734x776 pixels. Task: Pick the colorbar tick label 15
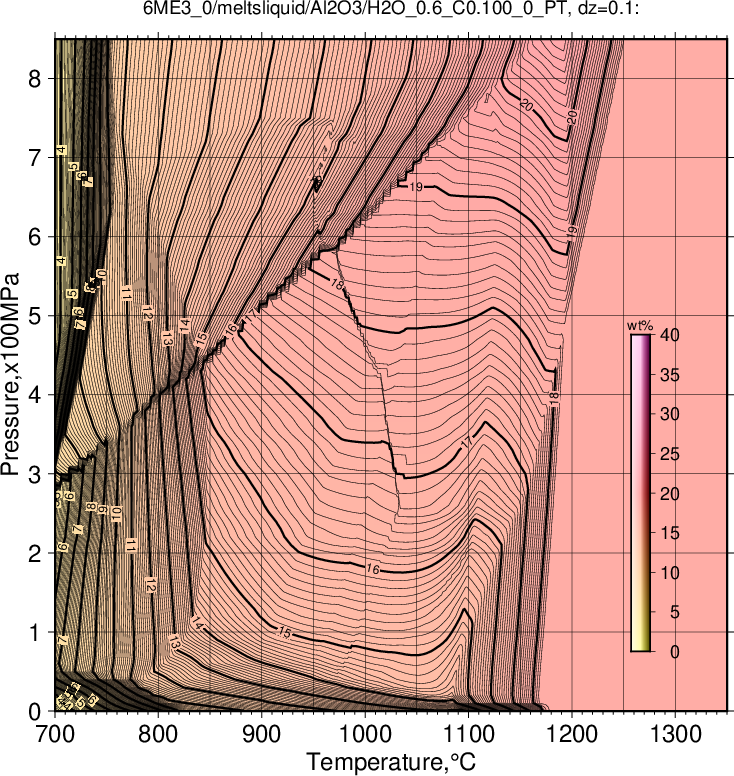670,533
